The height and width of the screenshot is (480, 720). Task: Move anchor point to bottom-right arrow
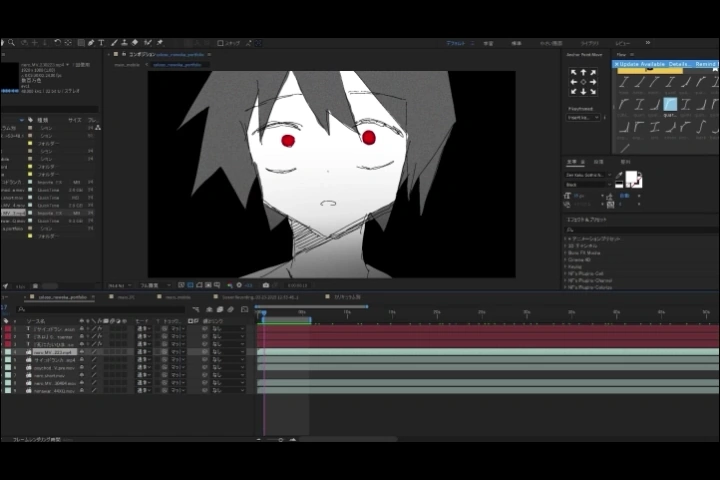tap(593, 91)
